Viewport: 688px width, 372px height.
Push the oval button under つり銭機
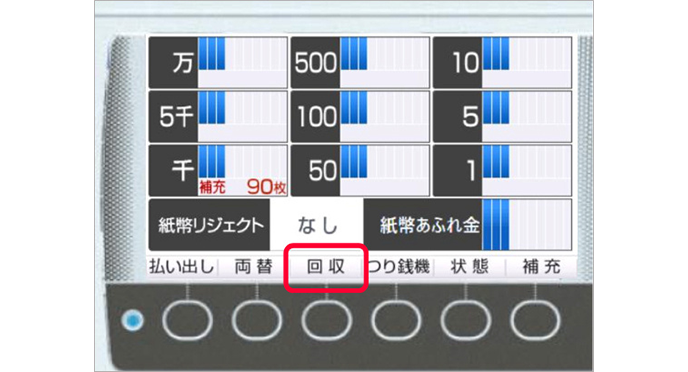pos(396,321)
